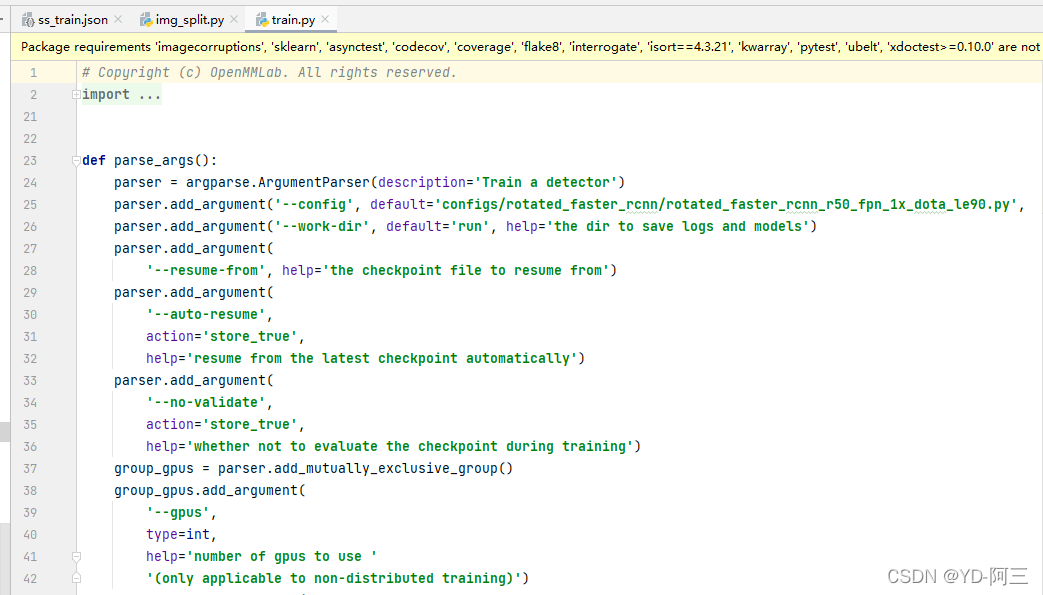Image resolution: width=1043 pixels, height=595 pixels.
Task: Click 'parser.add_argument(' on line 29
Action: (194, 292)
